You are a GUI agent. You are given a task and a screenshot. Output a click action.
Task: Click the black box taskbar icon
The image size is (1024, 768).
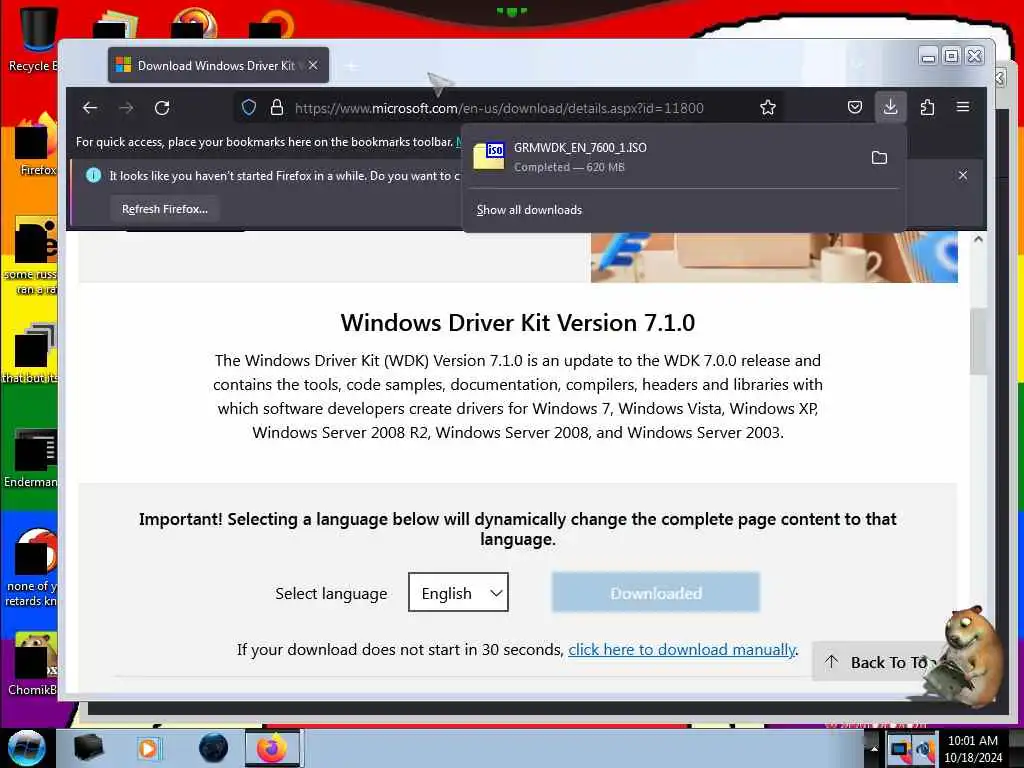tap(88, 748)
